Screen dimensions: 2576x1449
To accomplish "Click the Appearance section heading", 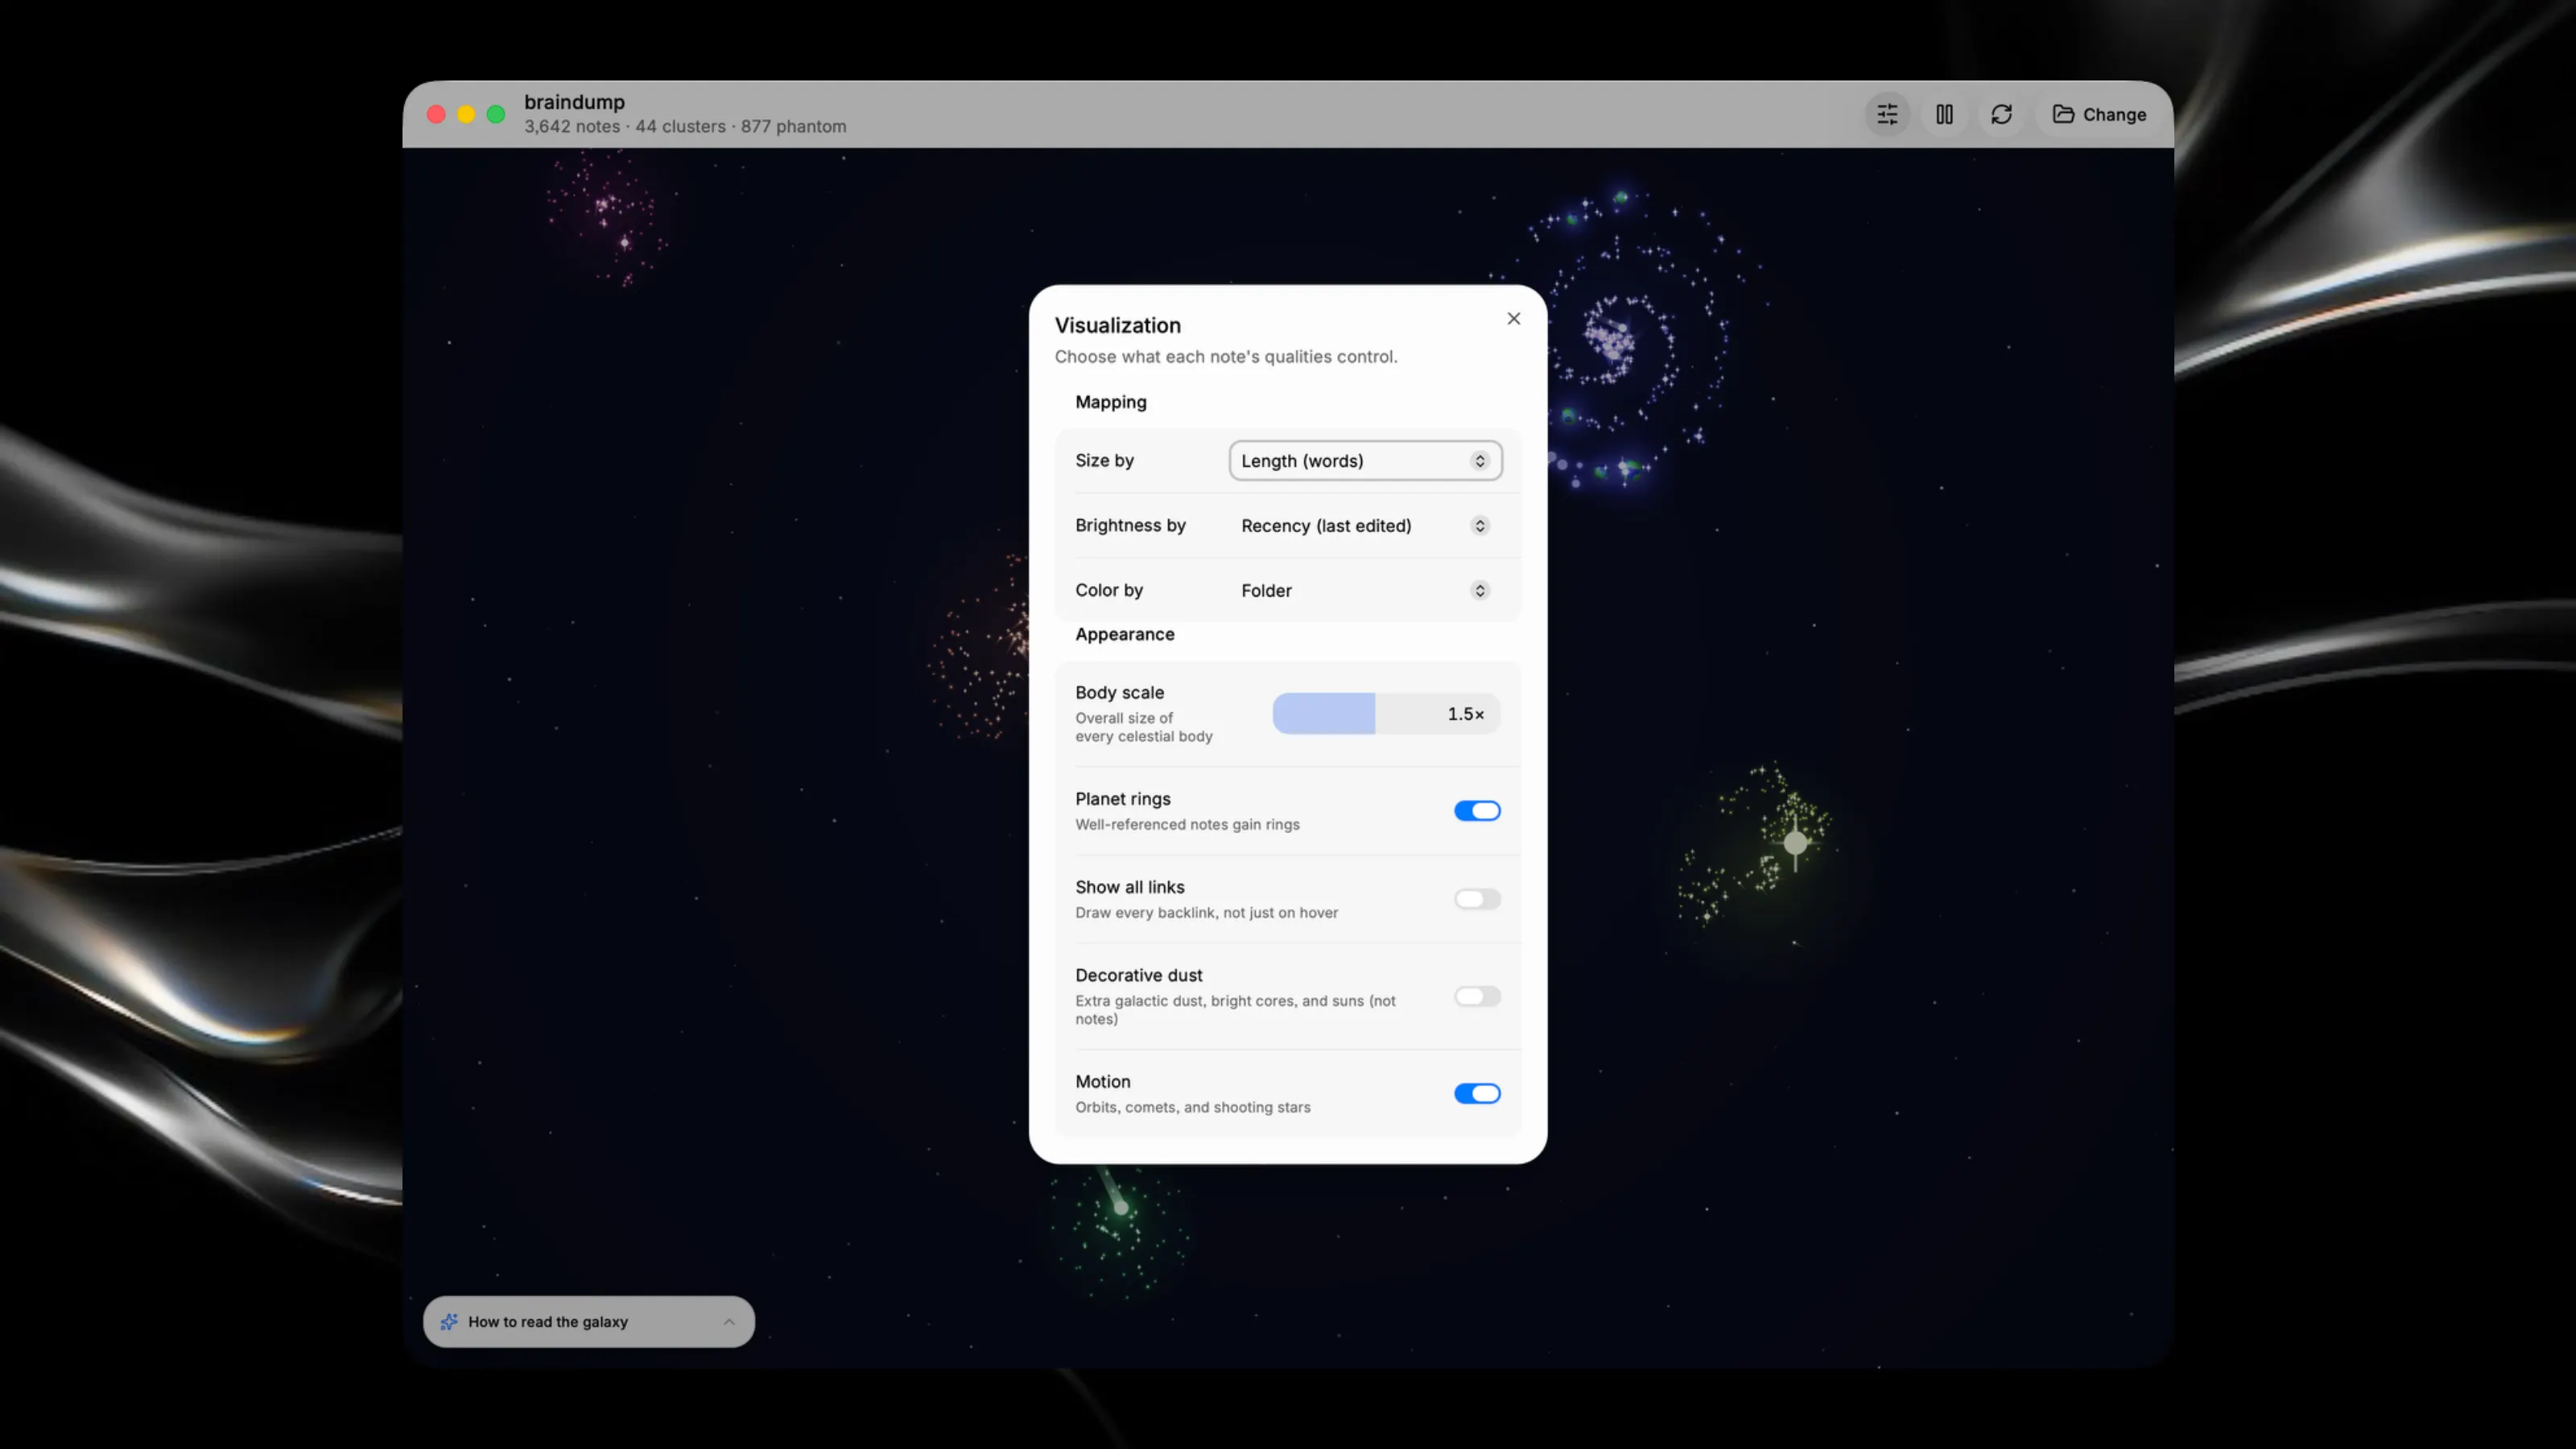I will tap(1124, 634).
